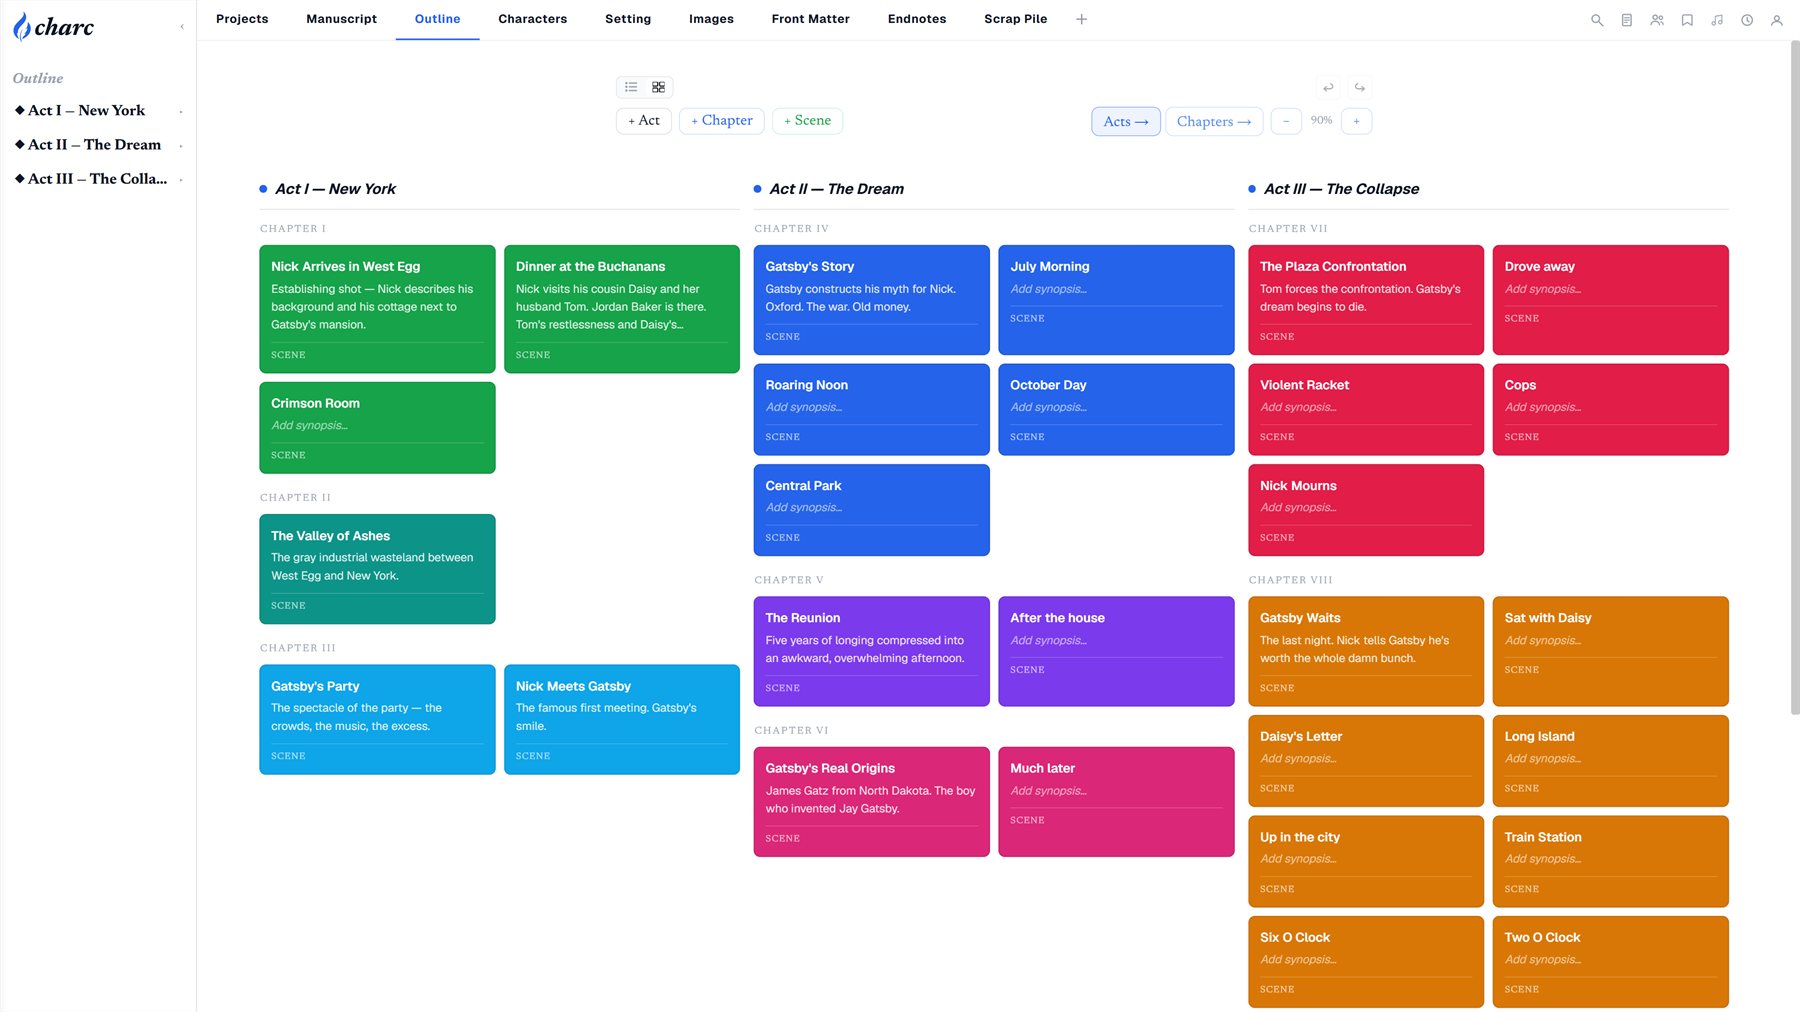This screenshot has width=1800, height=1012.
Task: Open the Setting tab
Action: coord(628,19)
